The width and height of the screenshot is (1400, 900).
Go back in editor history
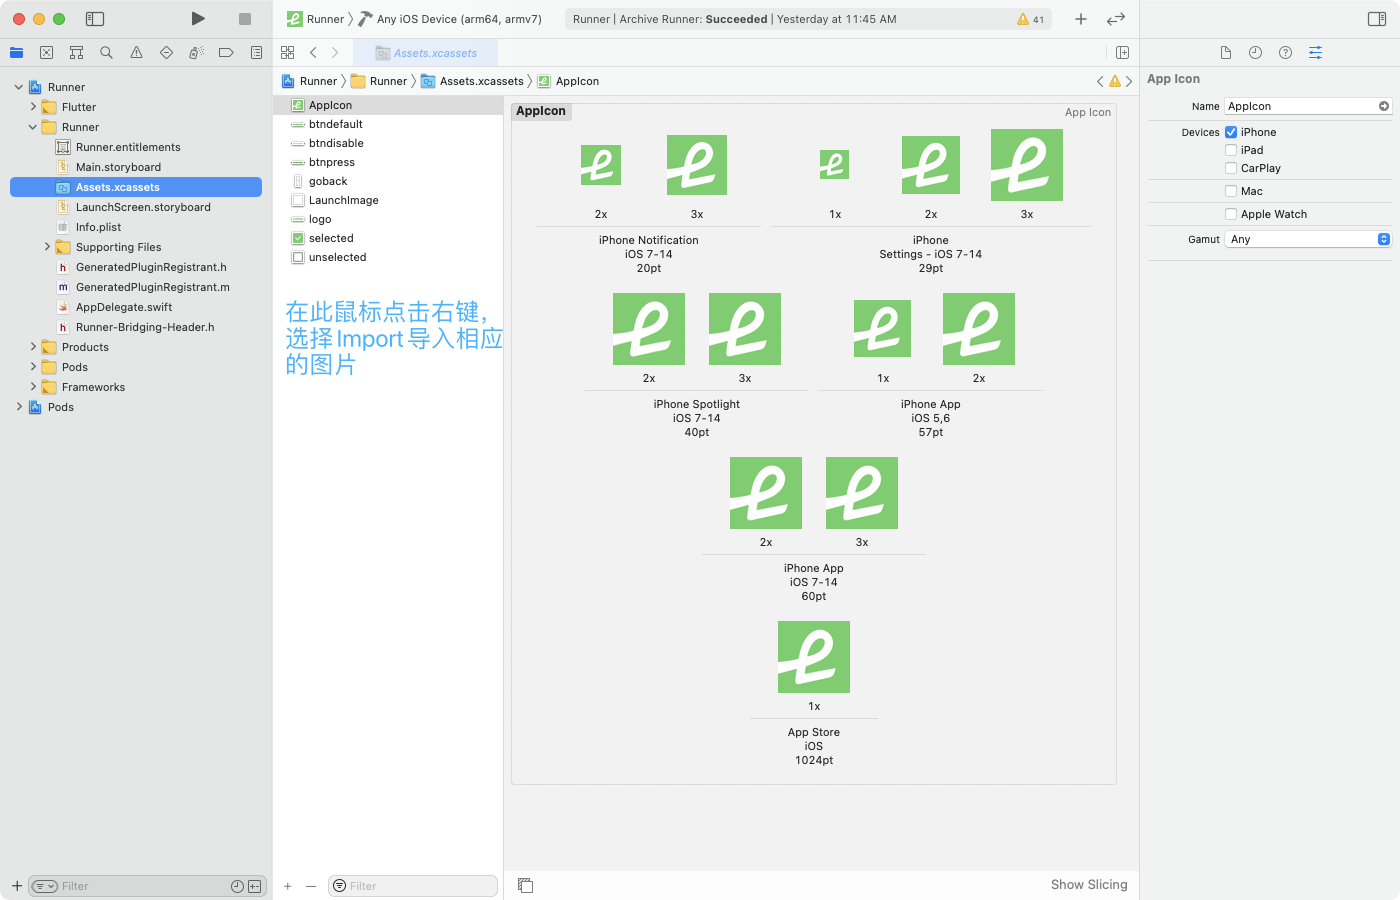point(313,53)
